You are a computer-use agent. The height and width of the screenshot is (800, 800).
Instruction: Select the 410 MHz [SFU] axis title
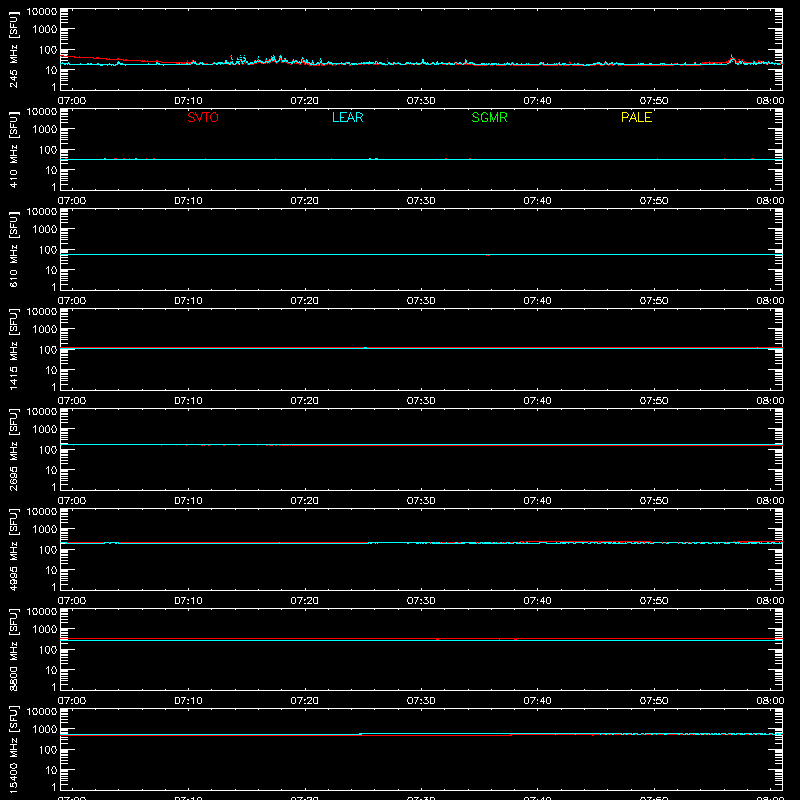click(13, 149)
